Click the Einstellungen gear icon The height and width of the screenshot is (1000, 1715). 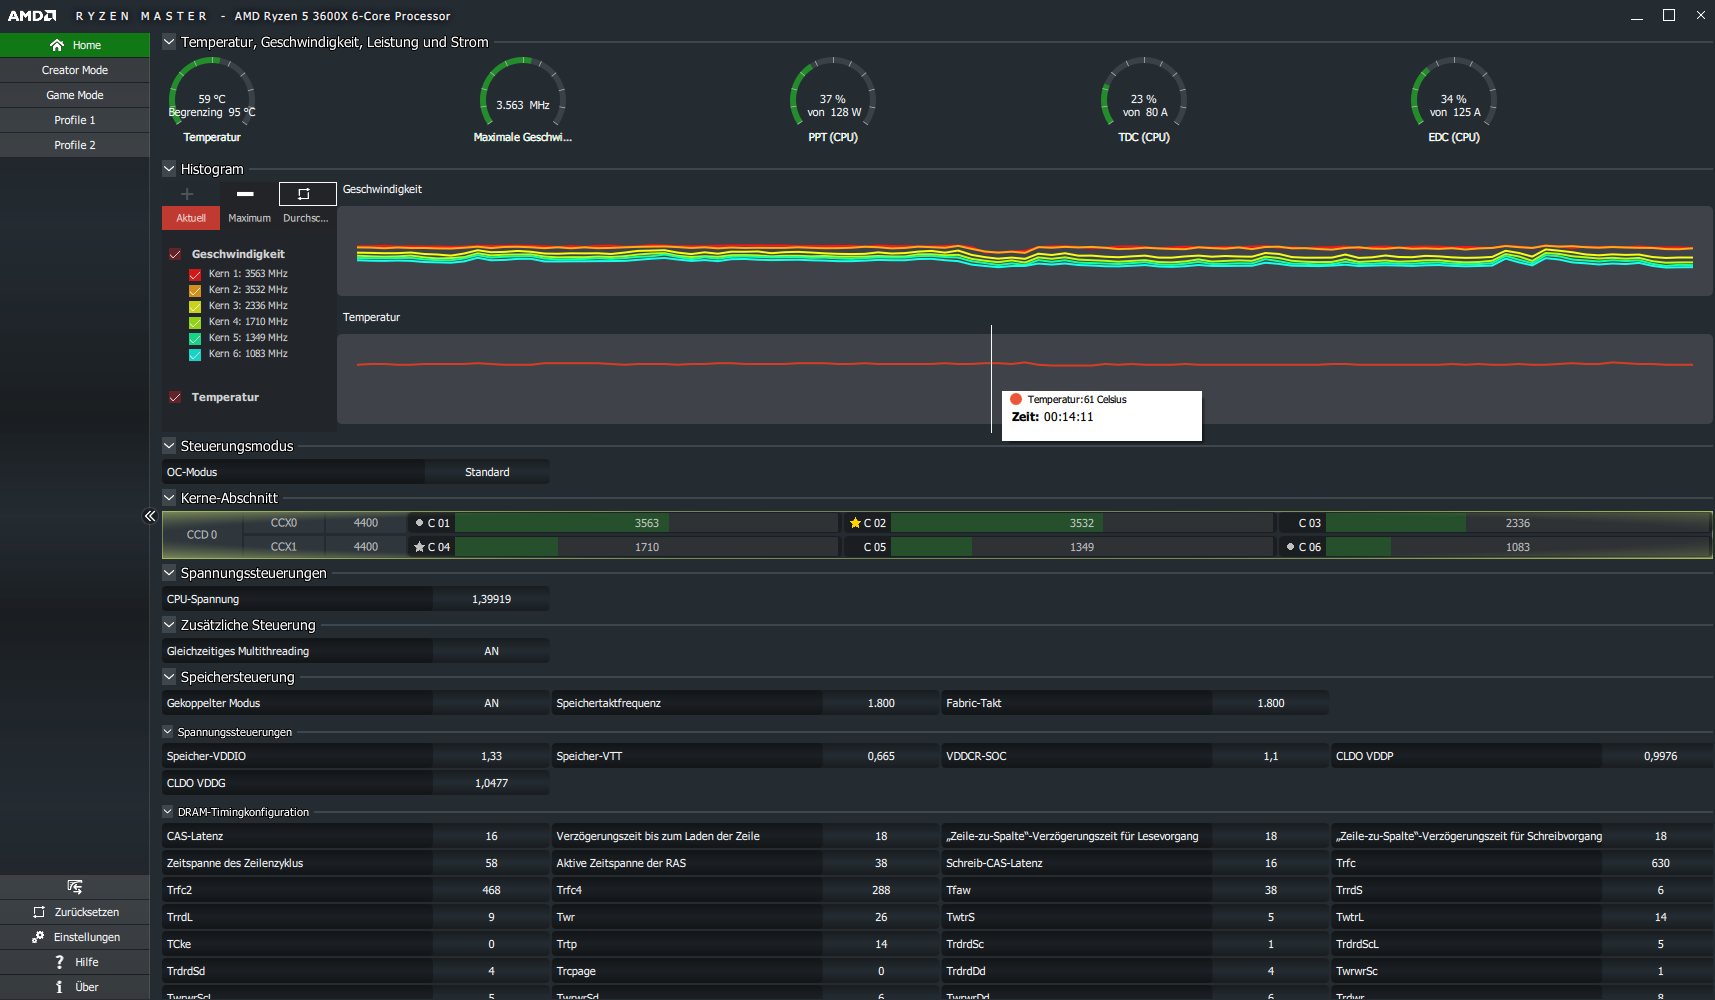click(x=38, y=937)
